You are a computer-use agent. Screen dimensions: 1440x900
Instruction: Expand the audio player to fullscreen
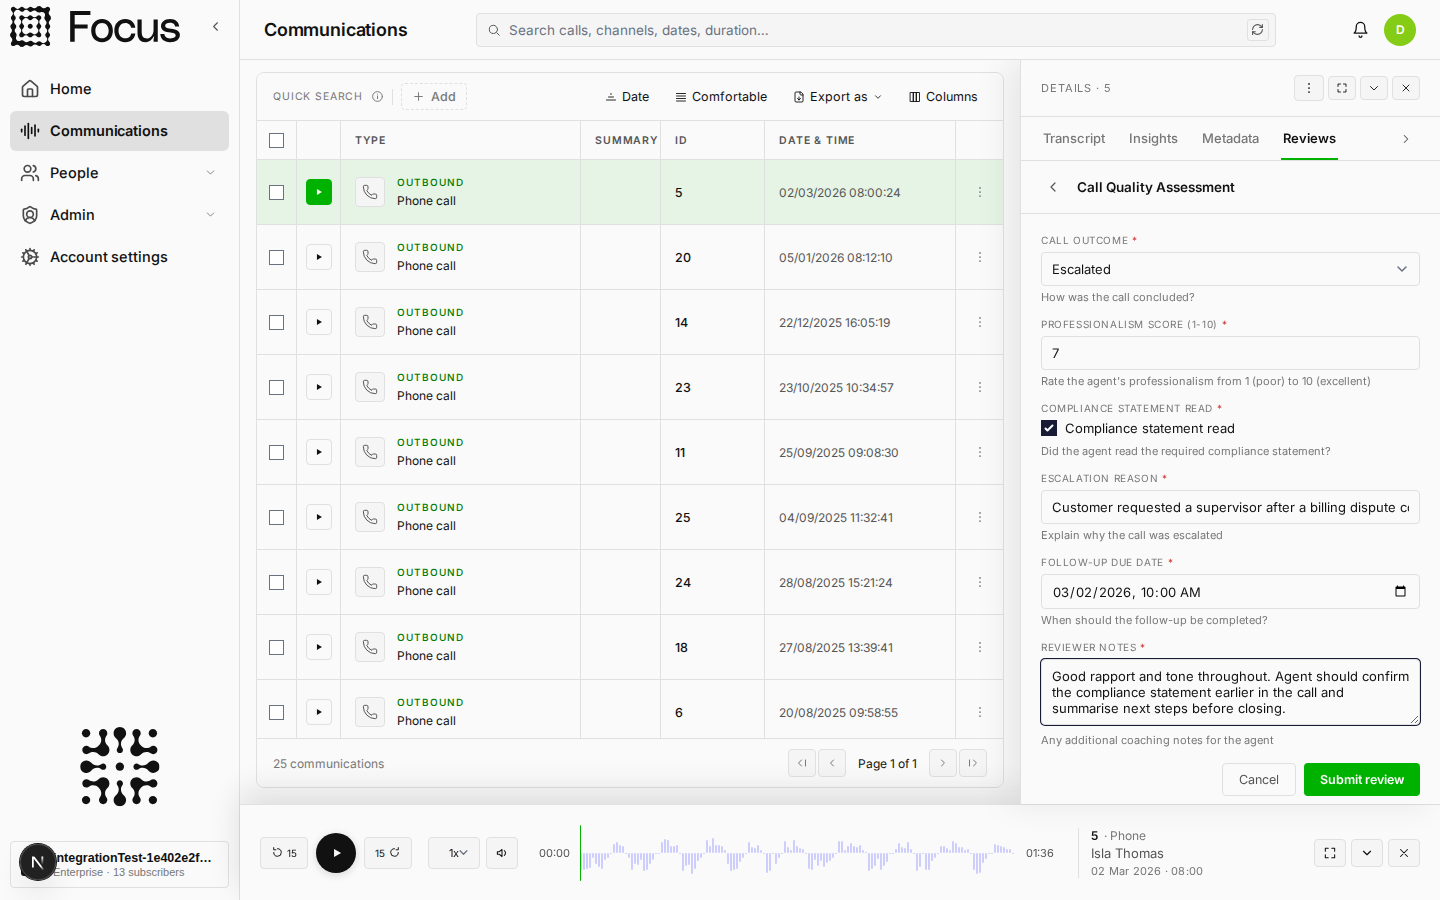1330,853
